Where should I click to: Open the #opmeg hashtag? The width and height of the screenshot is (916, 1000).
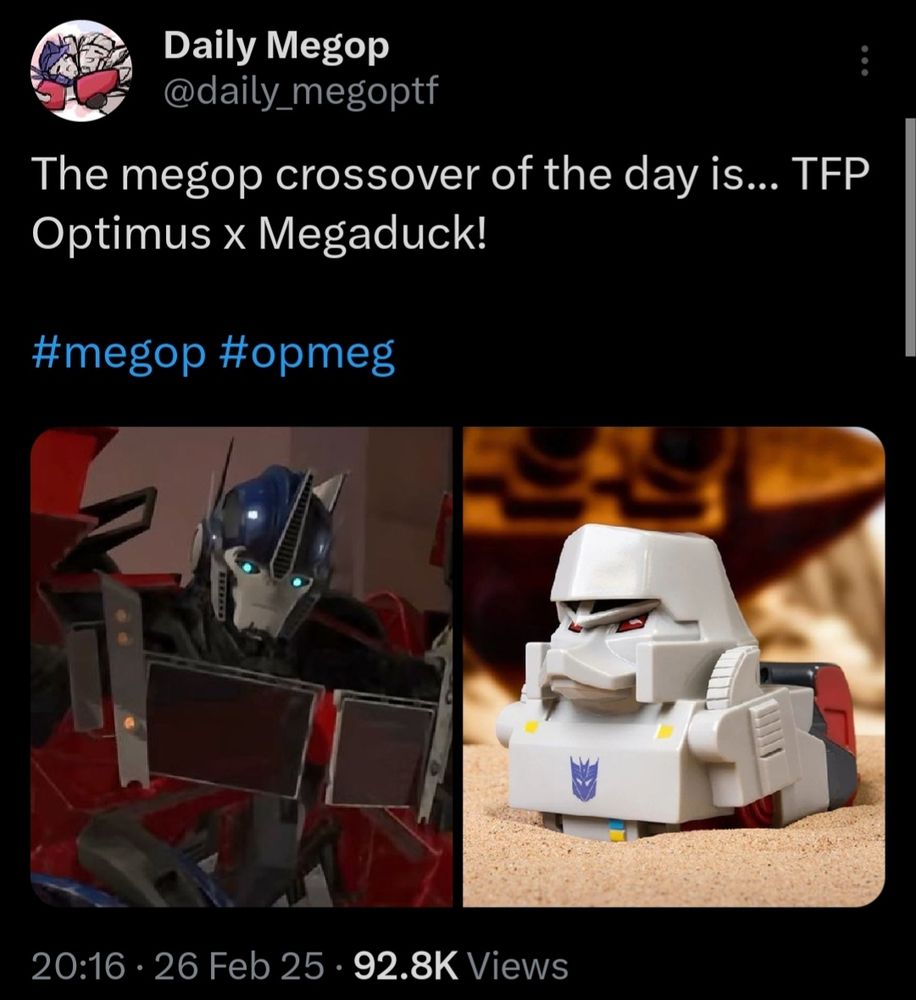[307, 353]
